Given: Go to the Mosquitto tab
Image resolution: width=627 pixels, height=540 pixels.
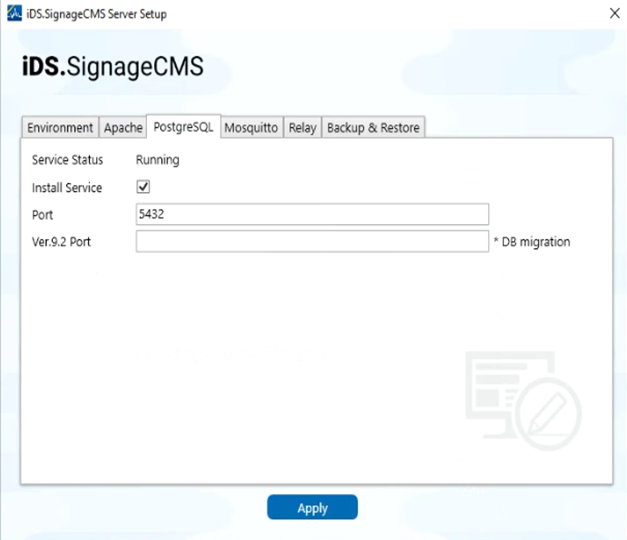Looking at the screenshot, I should tap(251, 128).
